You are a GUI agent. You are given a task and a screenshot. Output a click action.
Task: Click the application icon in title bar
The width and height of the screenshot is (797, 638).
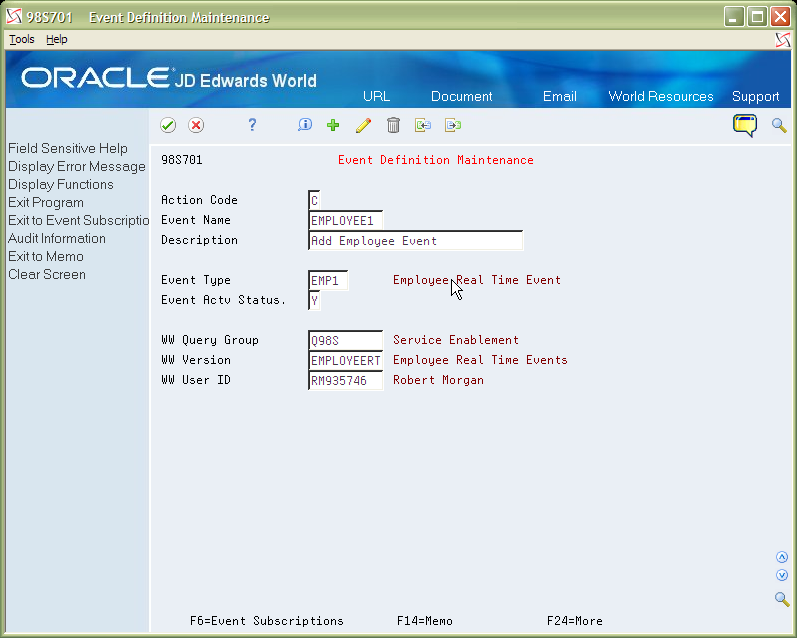click(14, 17)
